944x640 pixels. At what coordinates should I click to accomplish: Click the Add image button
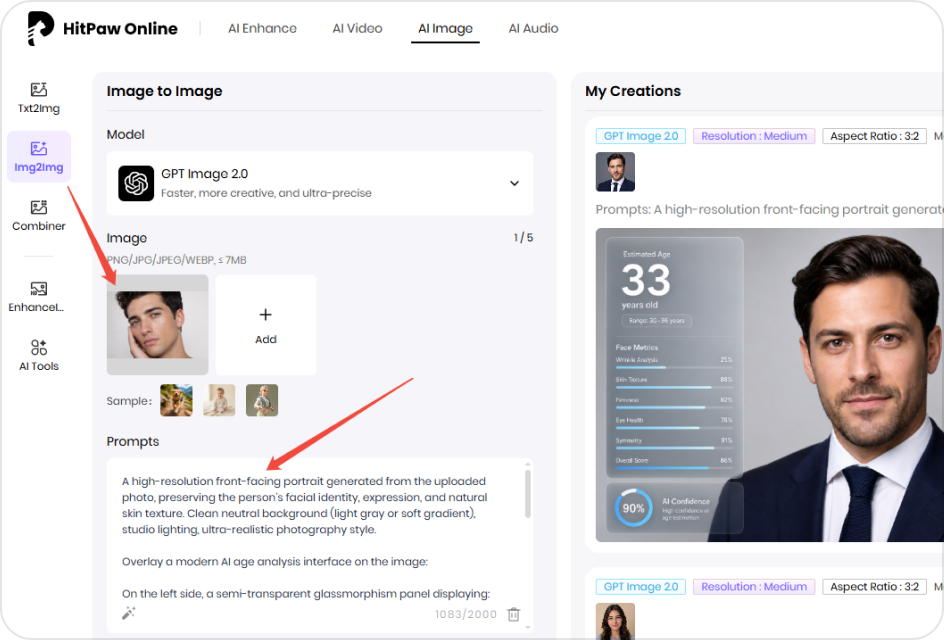[x=266, y=325]
